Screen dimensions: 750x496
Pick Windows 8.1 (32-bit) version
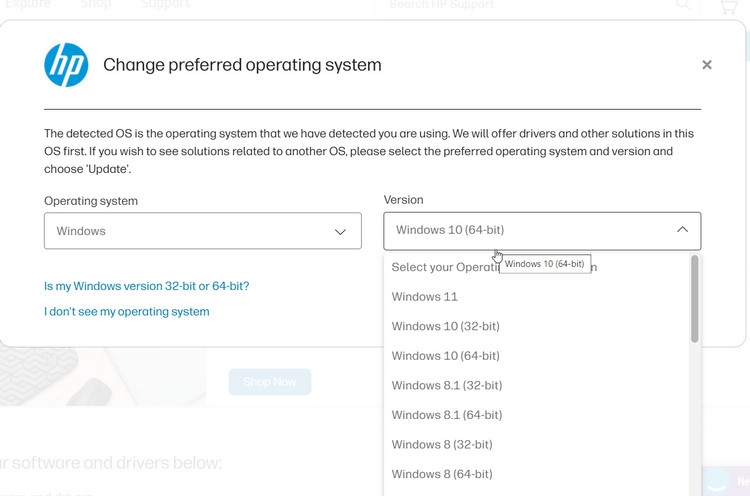[x=446, y=385]
